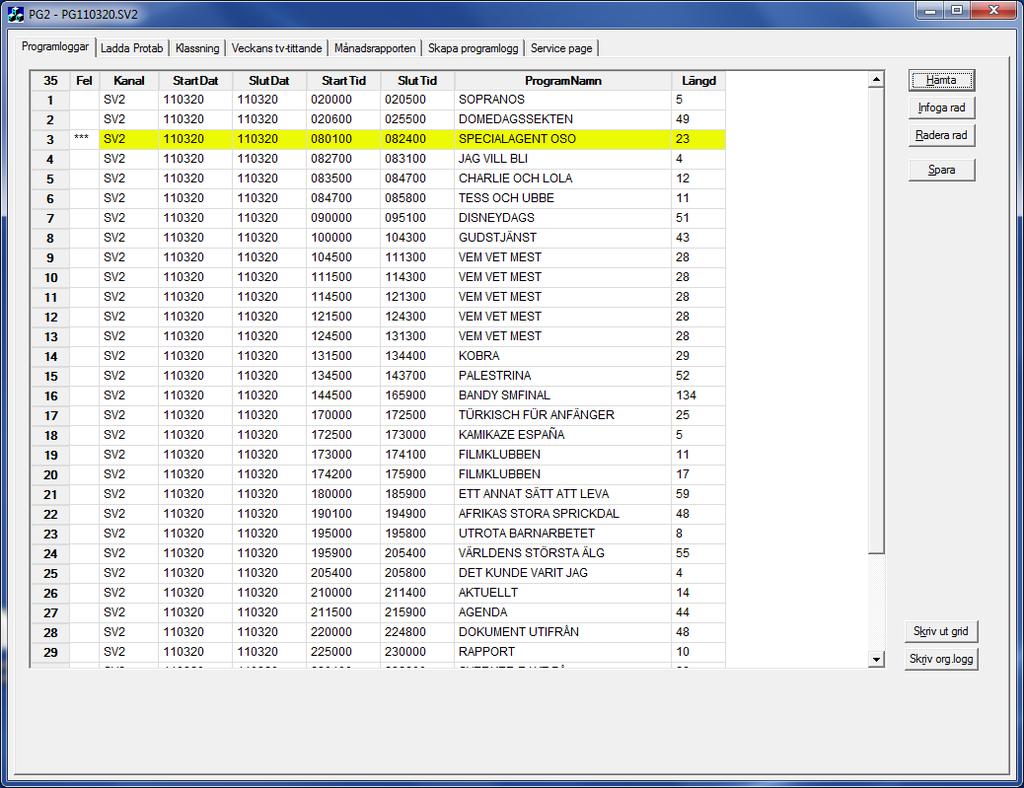Click the AGENDA program cell
Image resolution: width=1024 pixels, height=788 pixels.
(563, 612)
